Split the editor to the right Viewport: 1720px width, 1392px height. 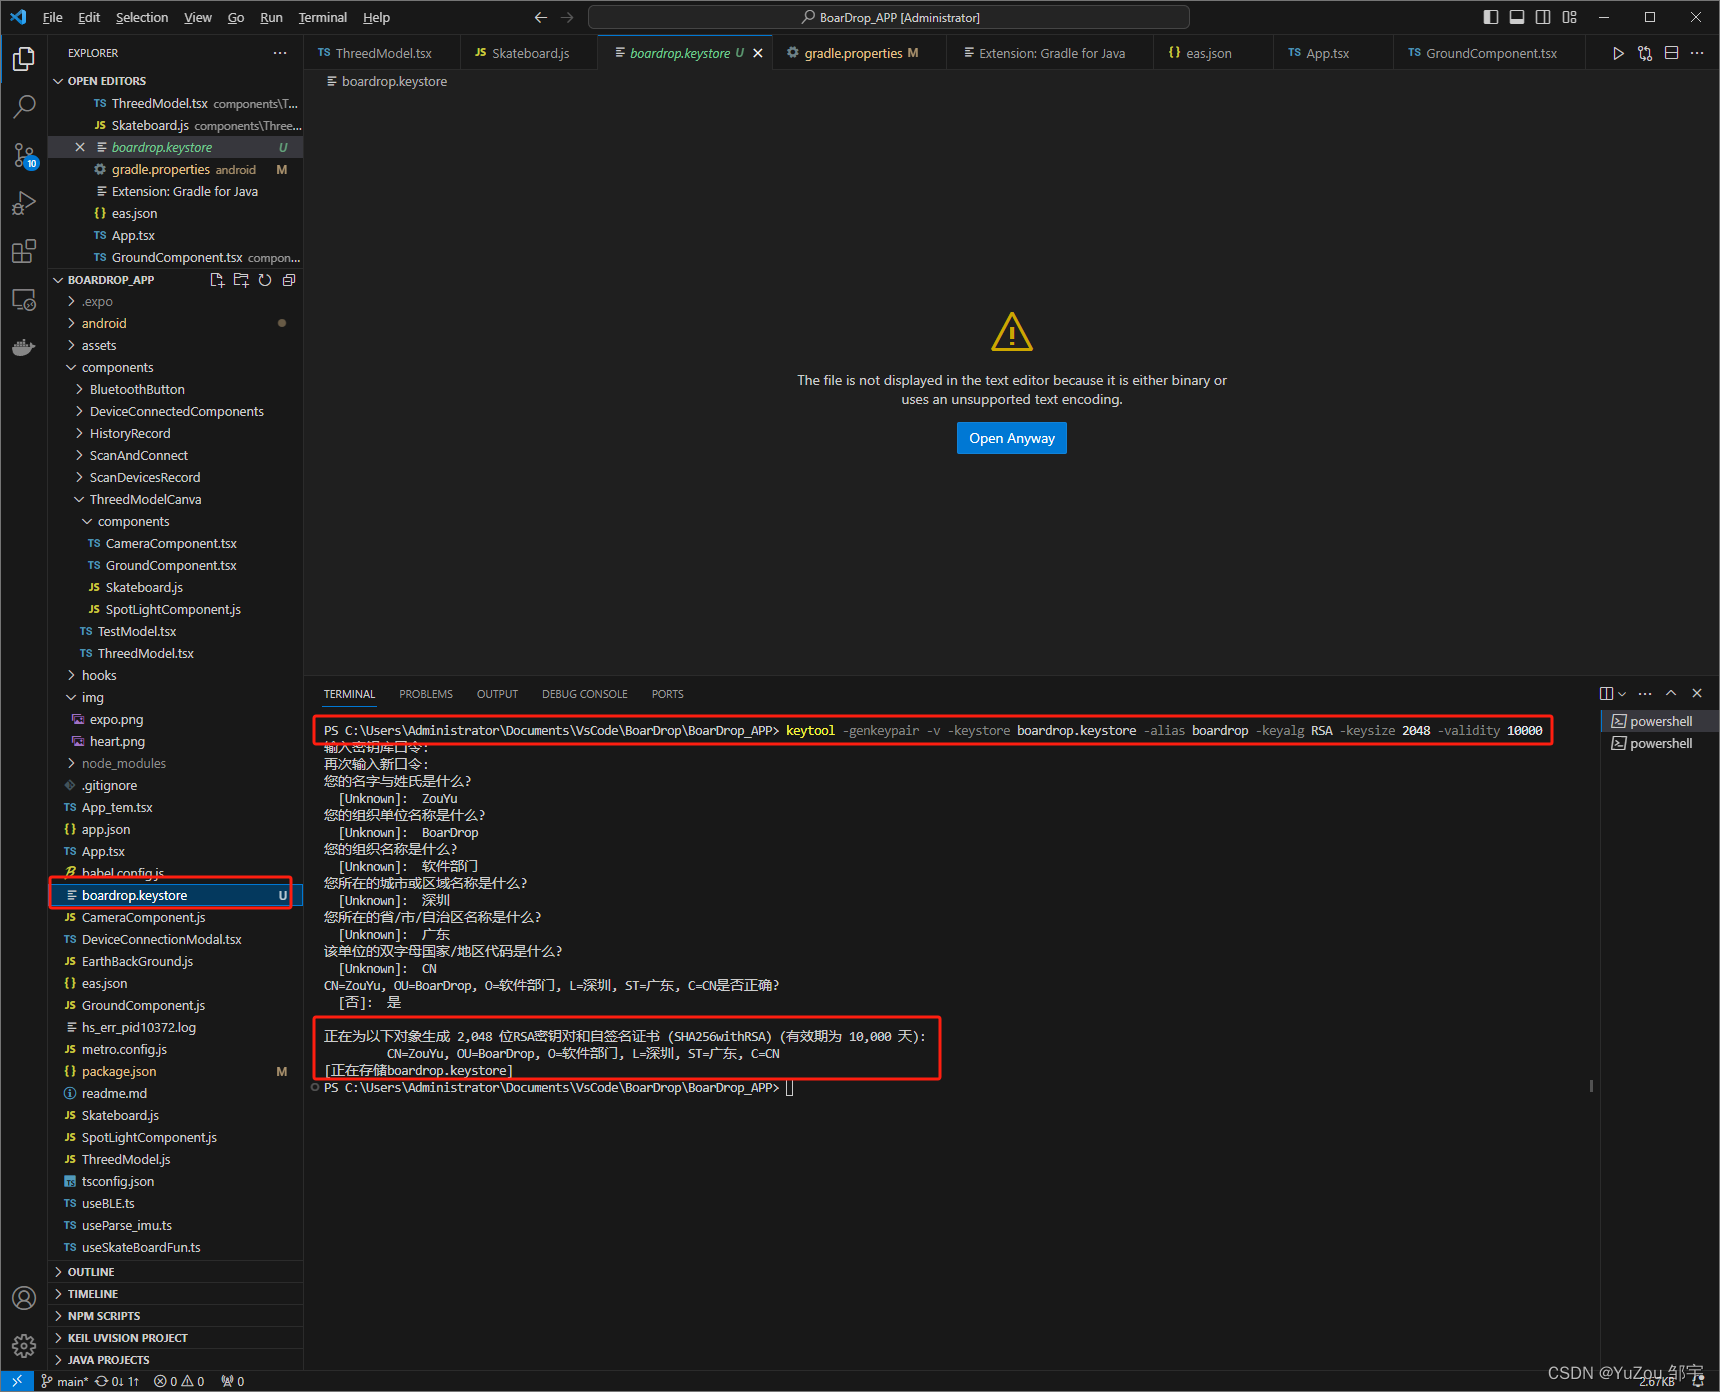(x=1671, y=53)
